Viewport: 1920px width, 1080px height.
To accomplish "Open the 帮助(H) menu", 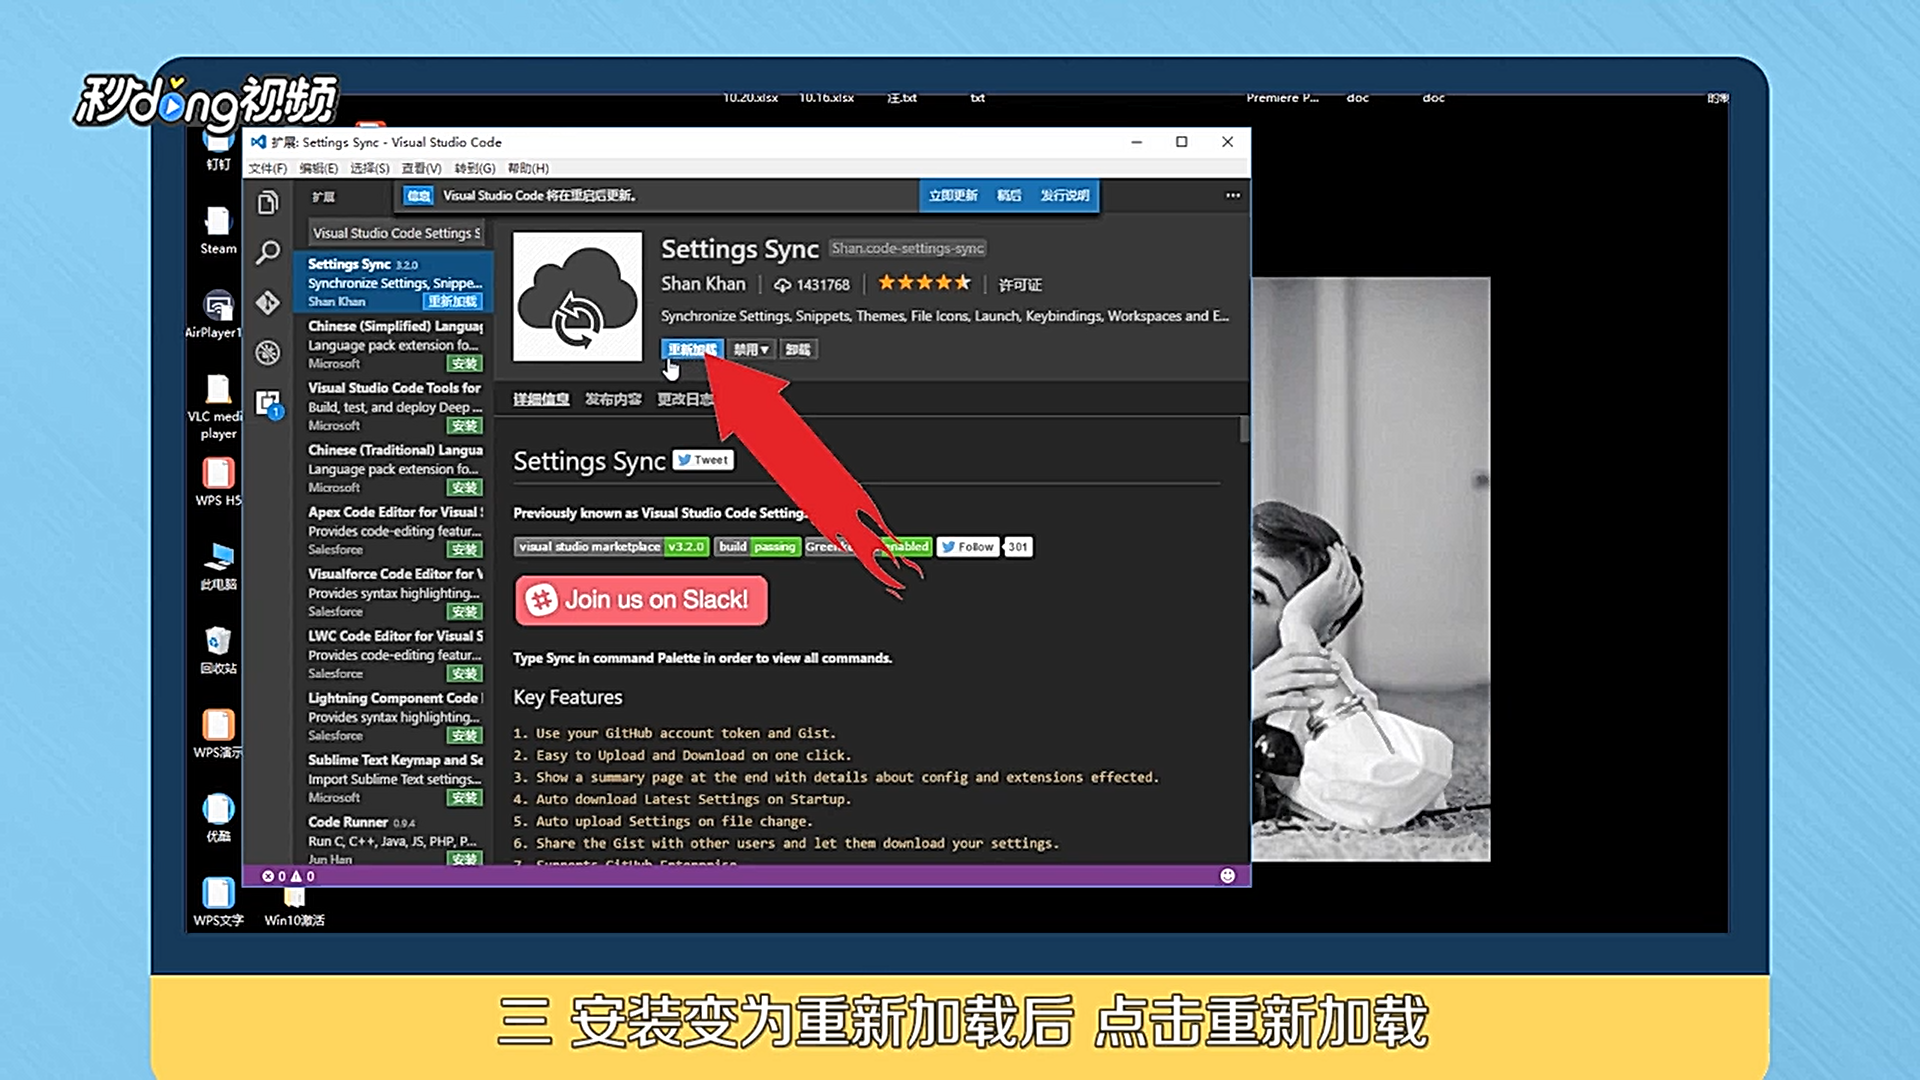I will coord(528,168).
